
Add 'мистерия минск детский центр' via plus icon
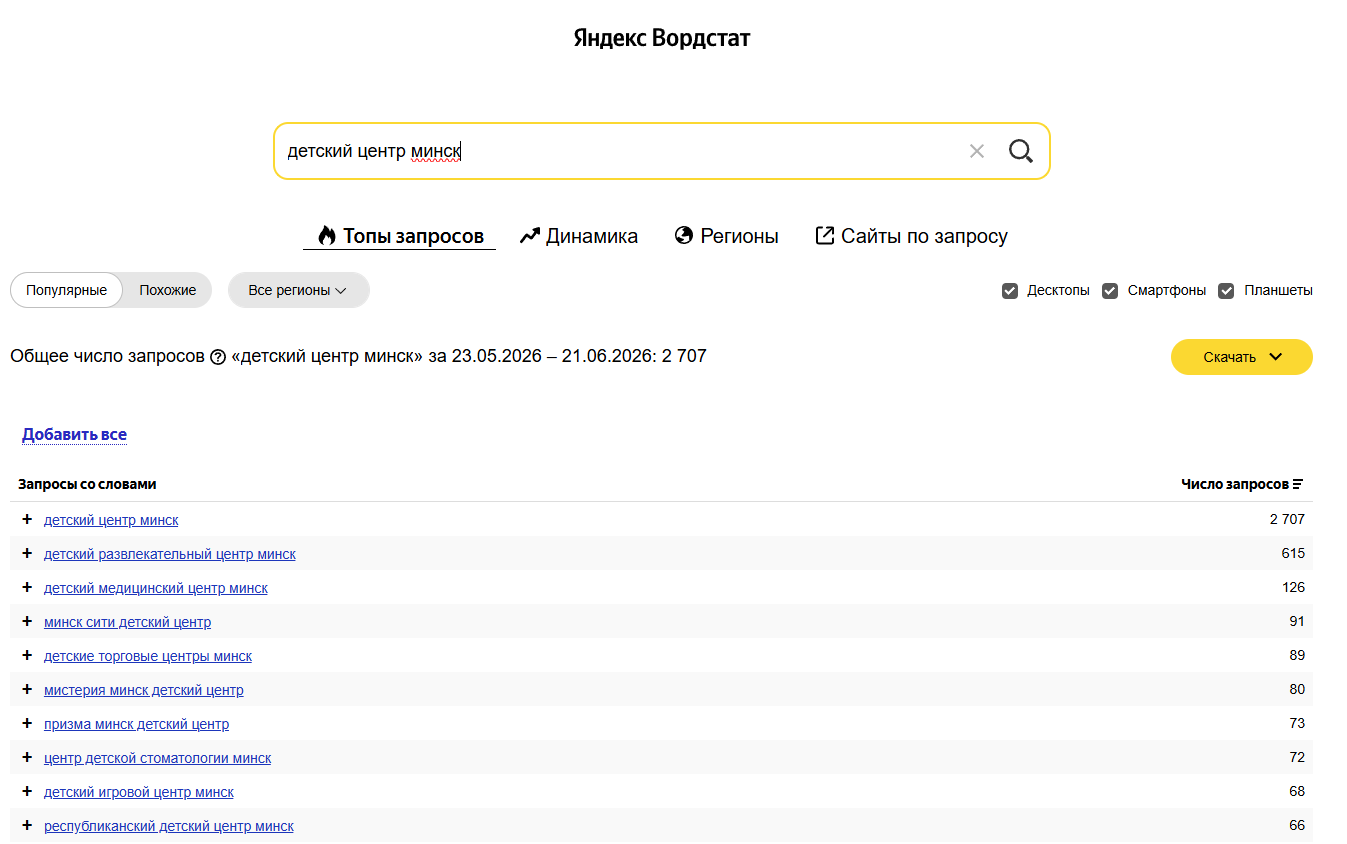[27, 689]
